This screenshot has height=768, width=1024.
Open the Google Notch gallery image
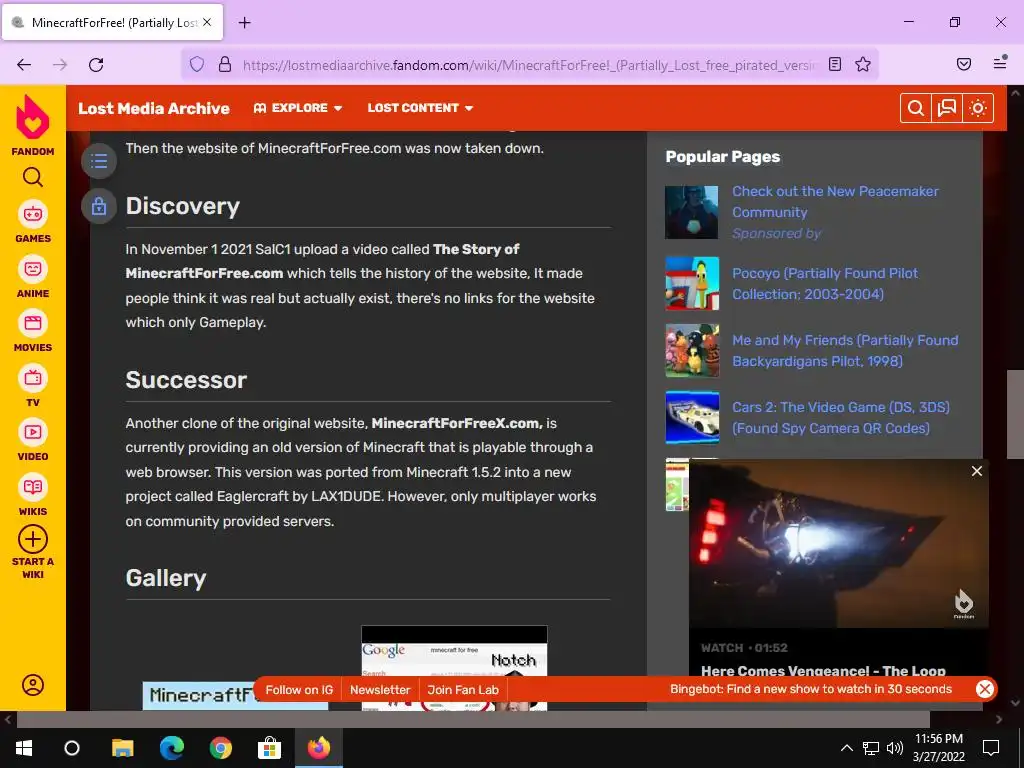(x=454, y=652)
